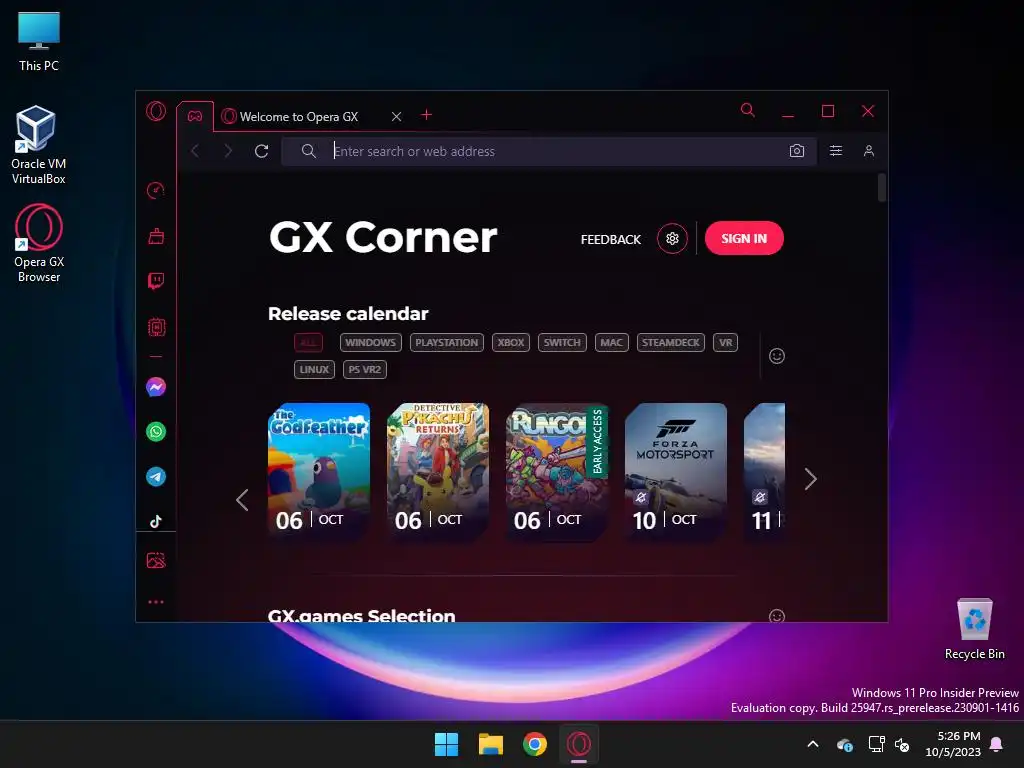Toggle the PLAYSTATION platform filter
The height and width of the screenshot is (768, 1024).
click(447, 342)
